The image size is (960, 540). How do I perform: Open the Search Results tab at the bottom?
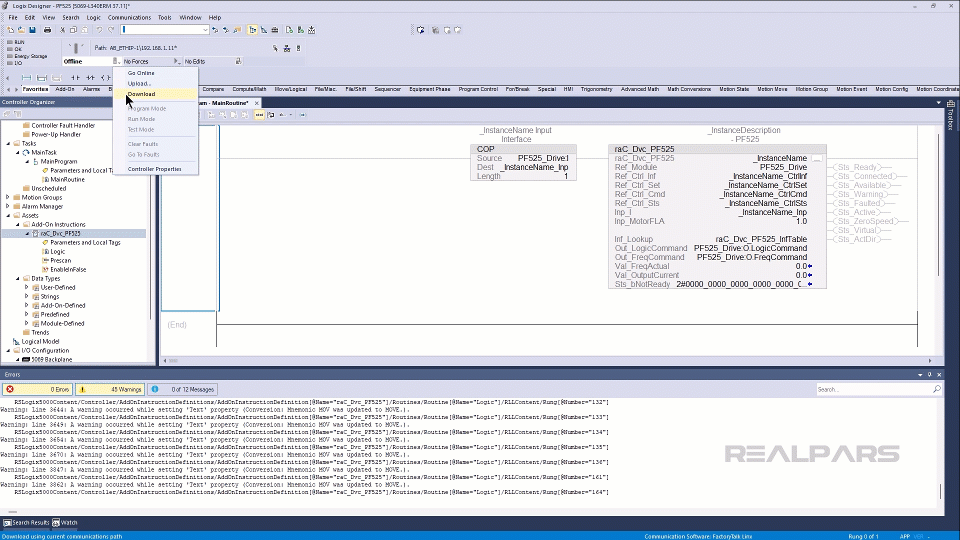26,523
